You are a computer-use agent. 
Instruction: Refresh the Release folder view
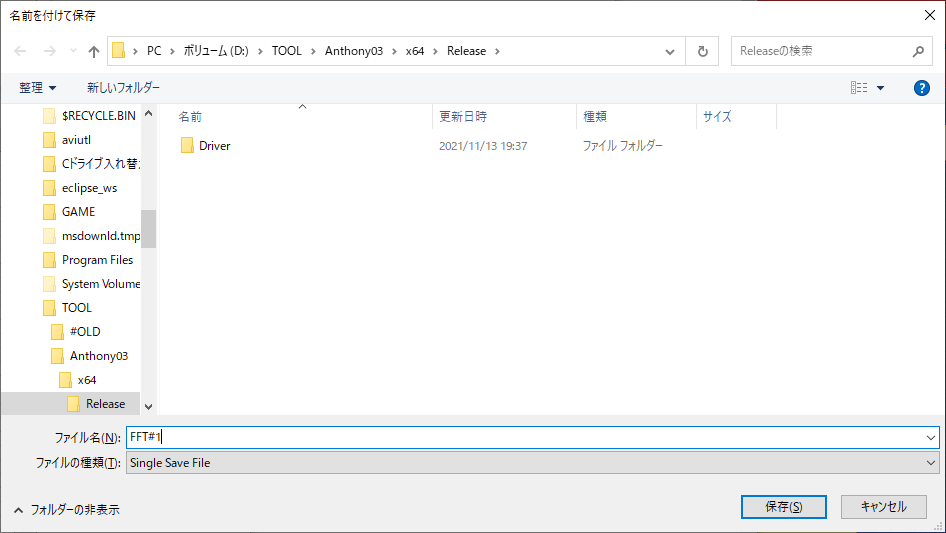coord(702,51)
